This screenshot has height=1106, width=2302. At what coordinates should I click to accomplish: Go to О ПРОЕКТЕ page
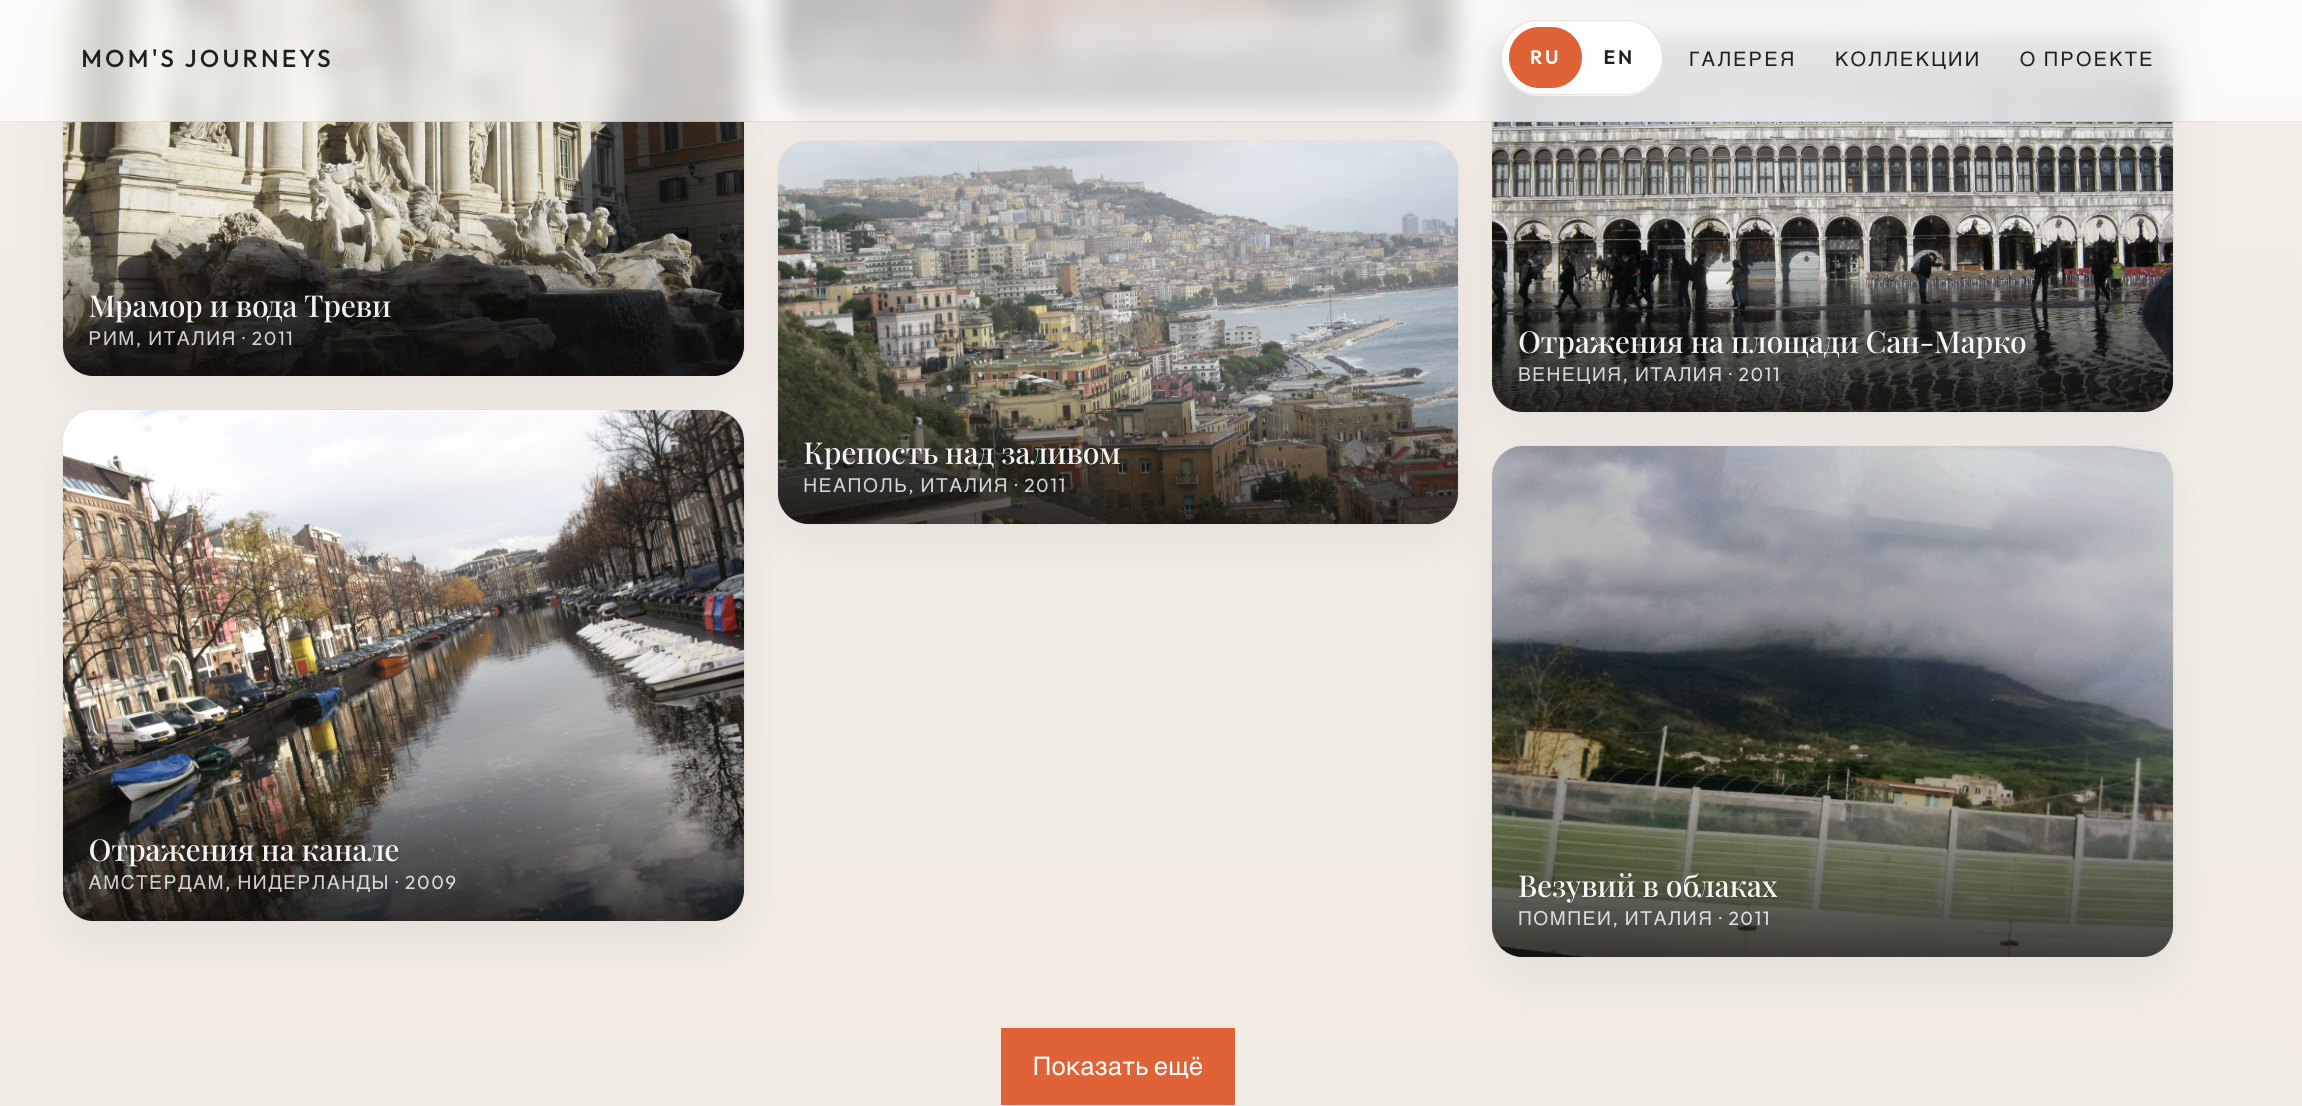click(2085, 59)
